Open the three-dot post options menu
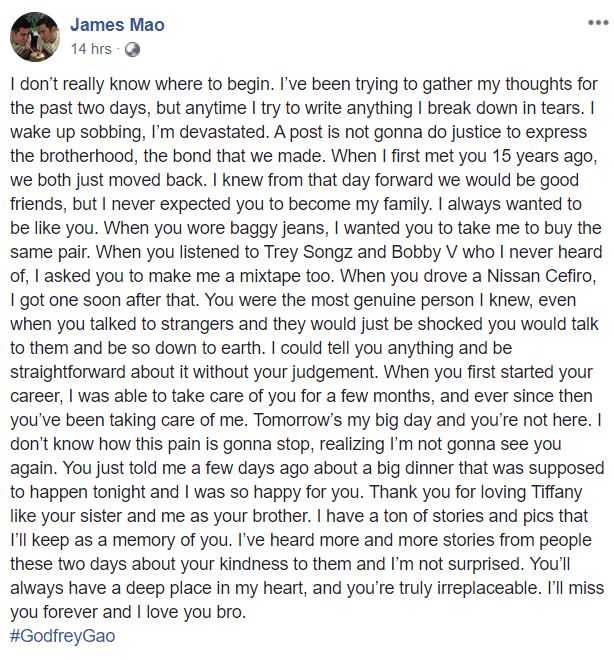This screenshot has width=614, height=660. pos(592,21)
